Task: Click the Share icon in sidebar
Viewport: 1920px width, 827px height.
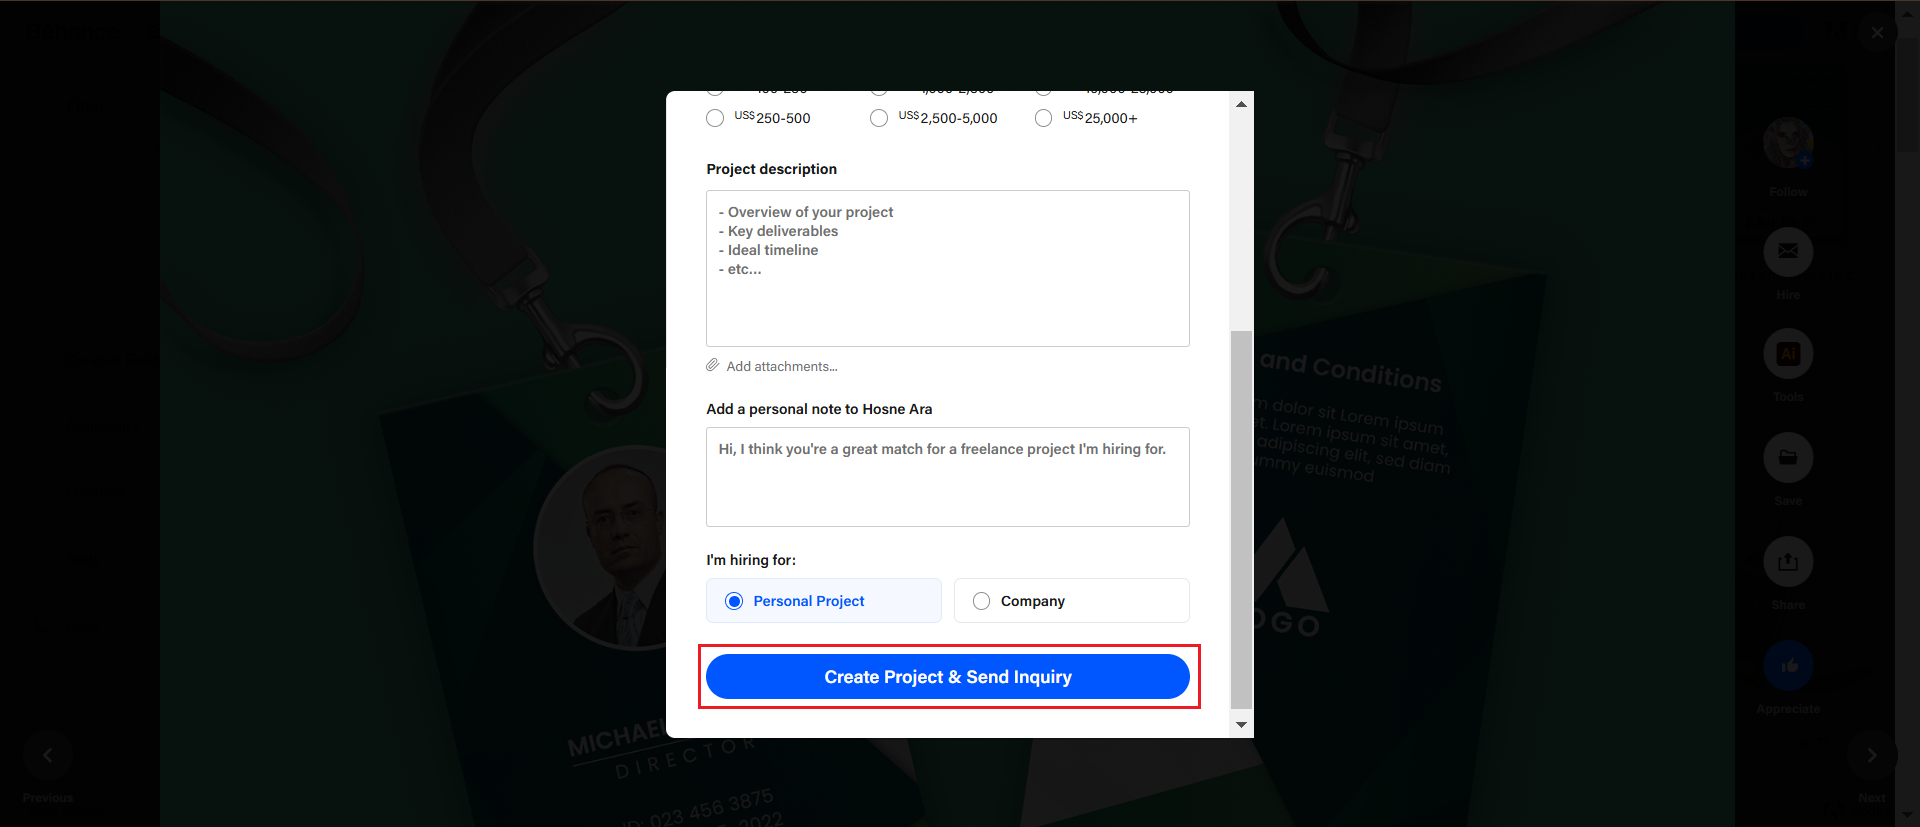Action: click(1788, 561)
